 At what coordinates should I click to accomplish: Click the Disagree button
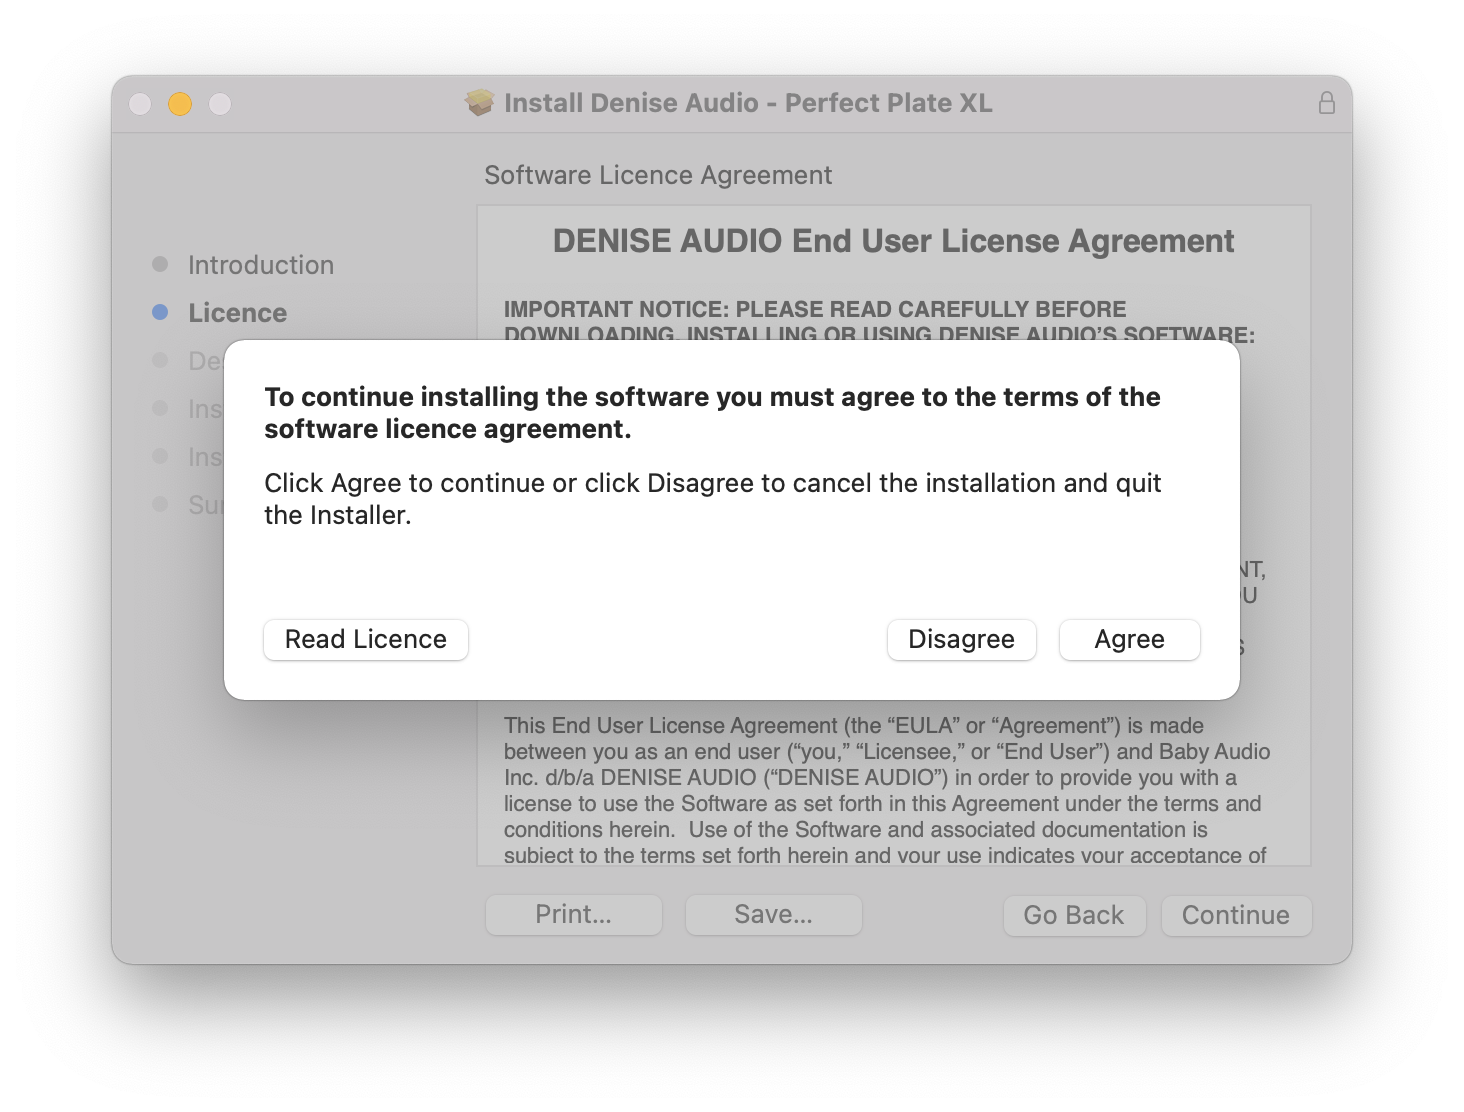(x=961, y=640)
